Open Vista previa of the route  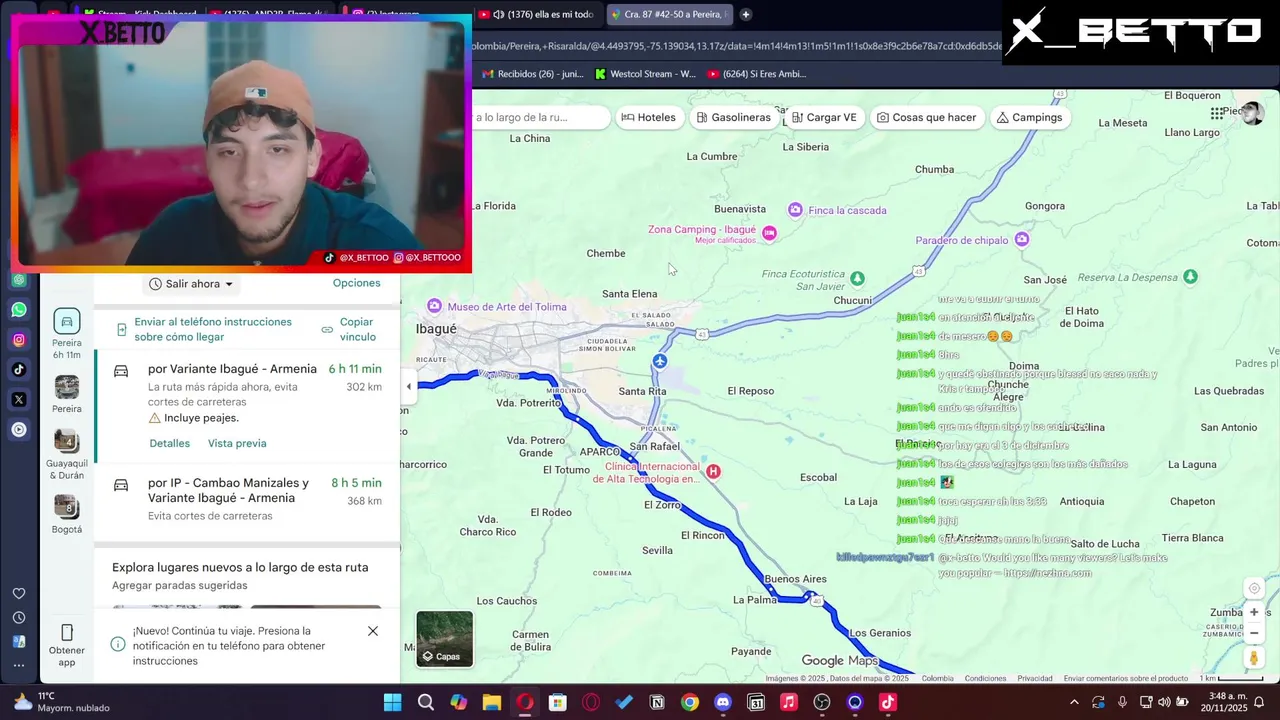[237, 443]
